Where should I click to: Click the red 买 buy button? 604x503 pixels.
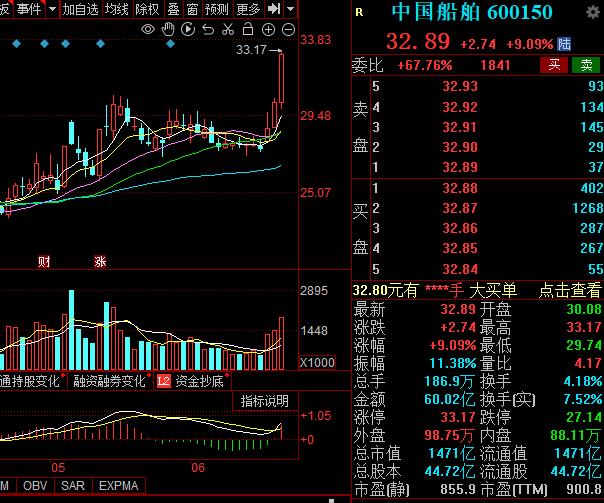554,65
